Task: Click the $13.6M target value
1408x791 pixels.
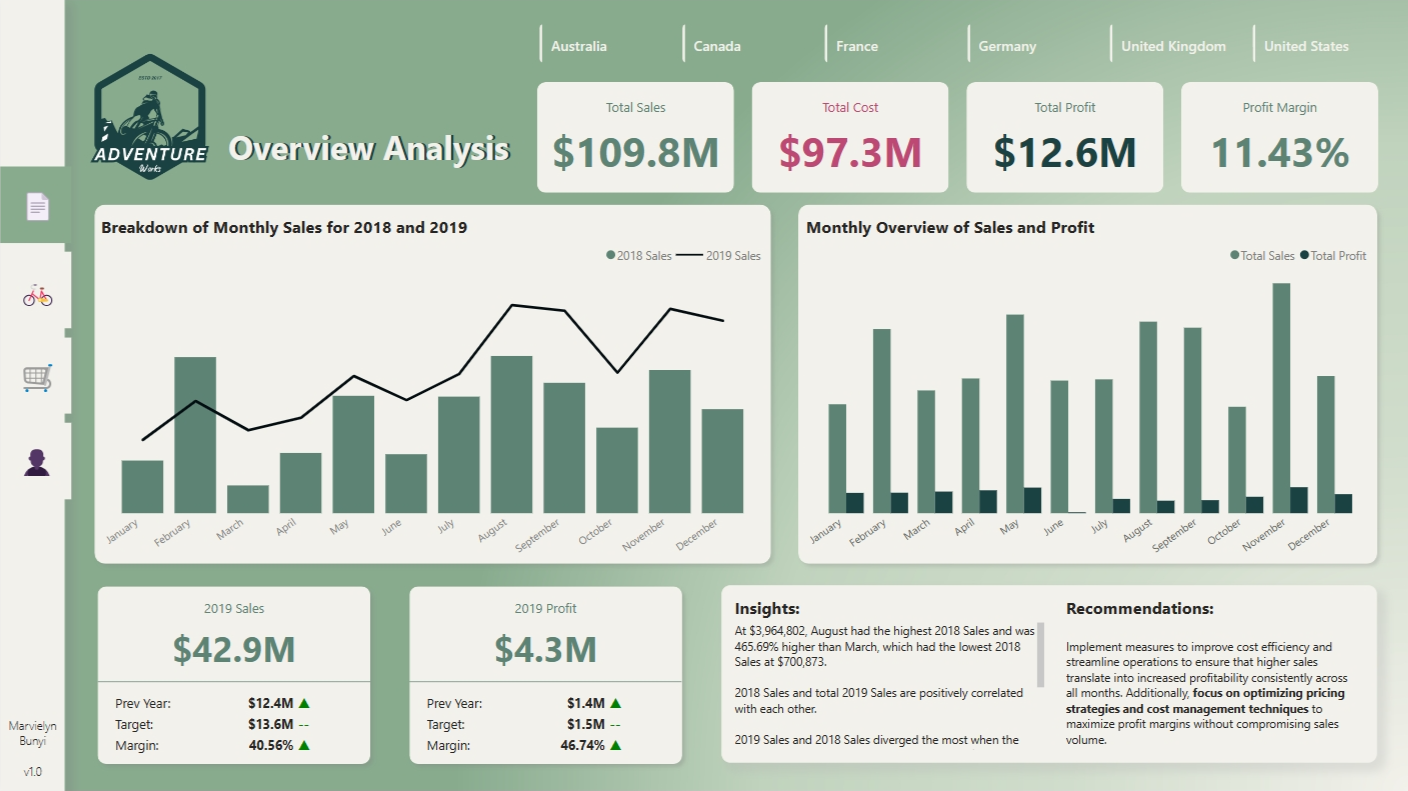Action: tap(271, 724)
